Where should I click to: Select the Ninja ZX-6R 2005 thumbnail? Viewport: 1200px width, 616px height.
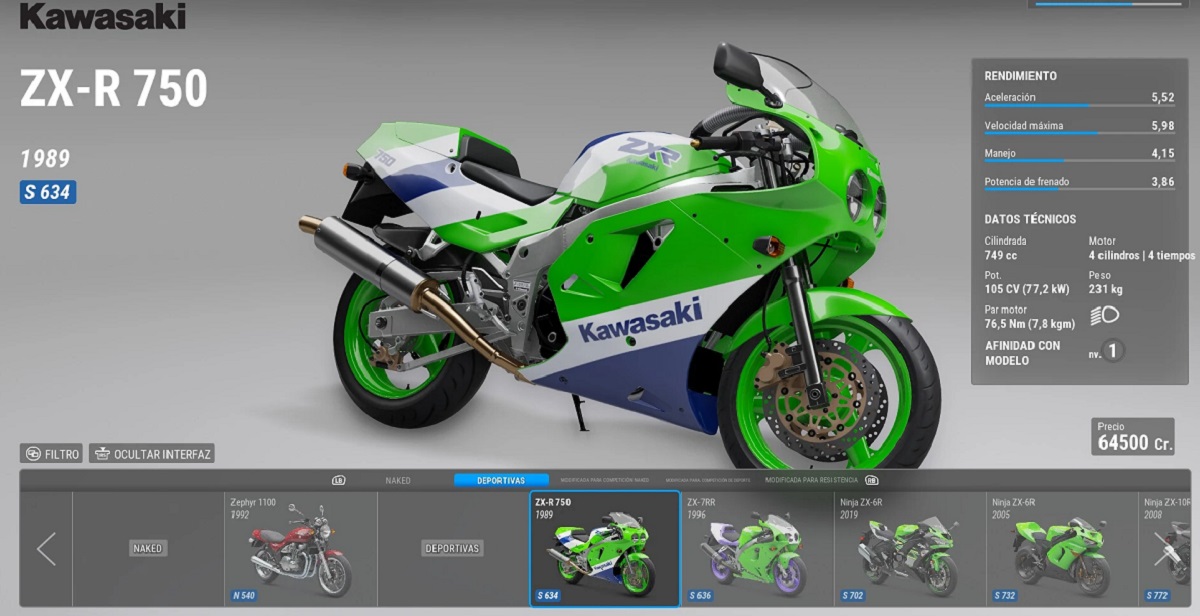[1062, 549]
